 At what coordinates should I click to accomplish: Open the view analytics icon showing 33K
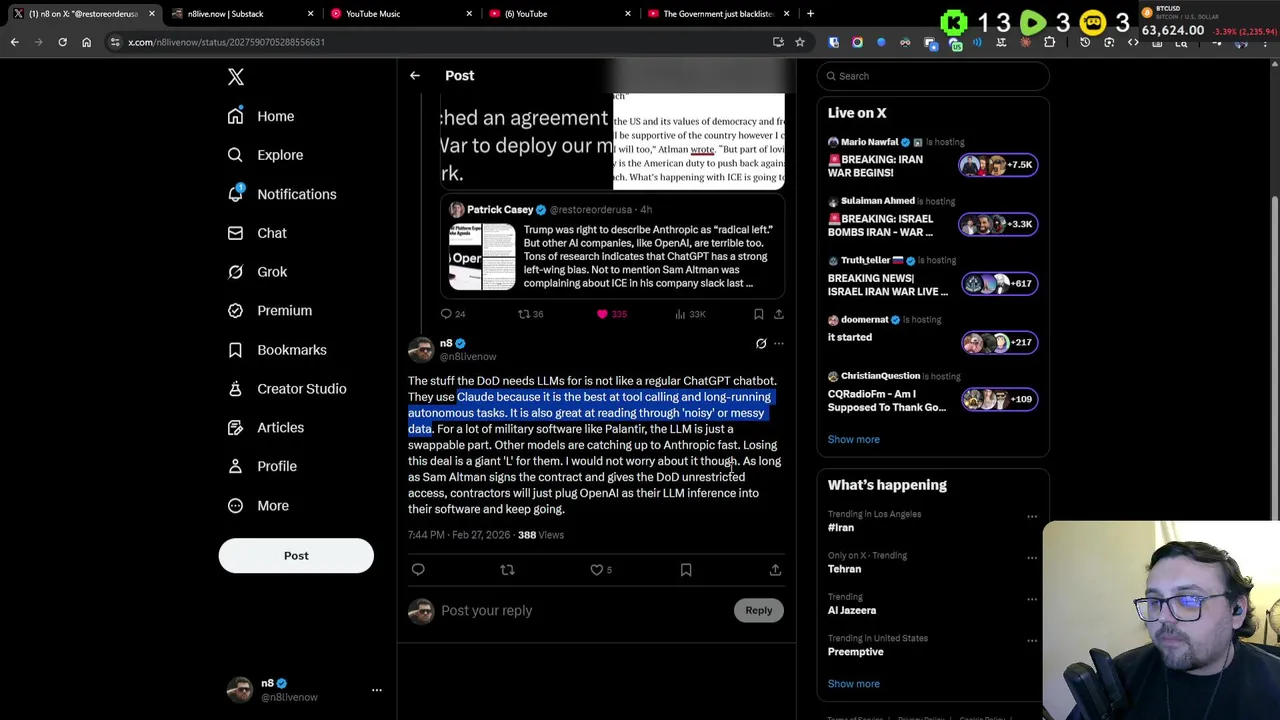[x=681, y=314]
